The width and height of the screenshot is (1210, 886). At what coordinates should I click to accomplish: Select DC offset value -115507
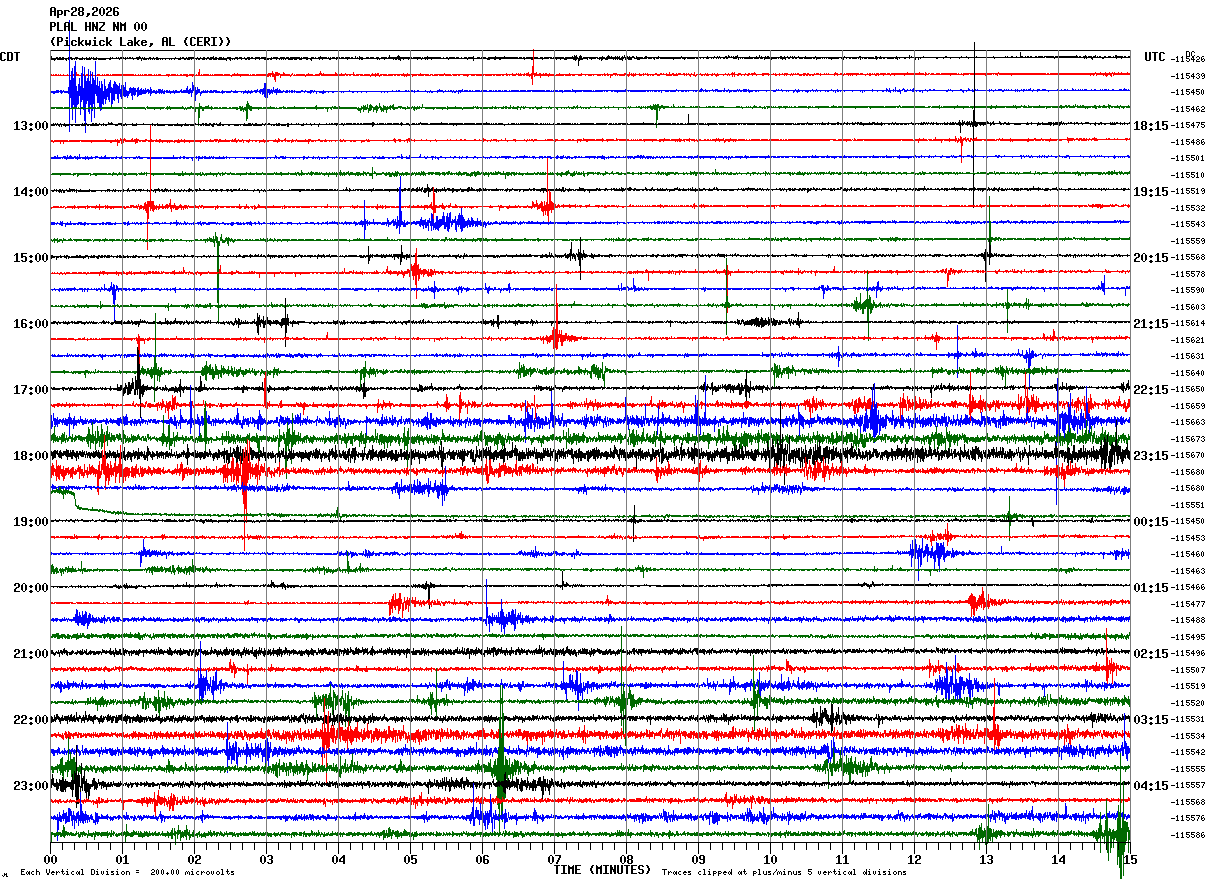click(x=1188, y=670)
